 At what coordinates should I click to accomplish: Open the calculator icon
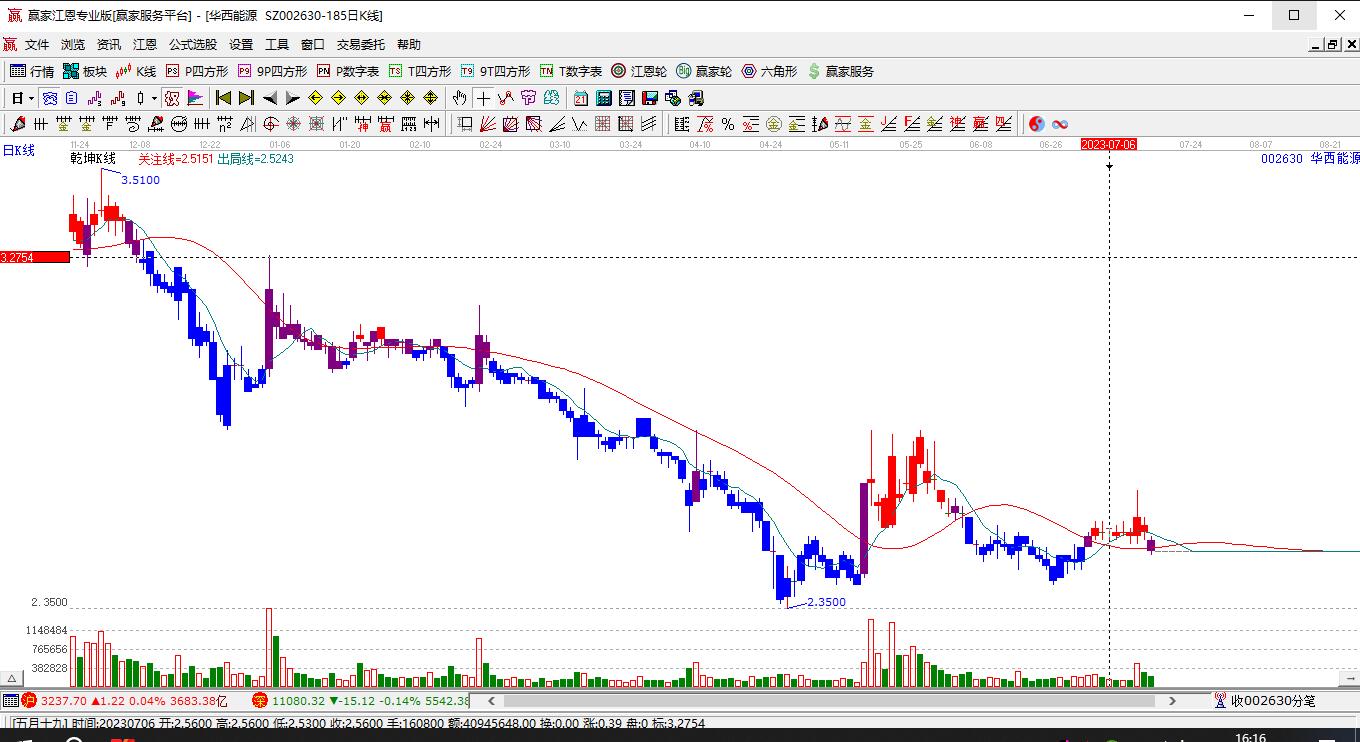(604, 98)
